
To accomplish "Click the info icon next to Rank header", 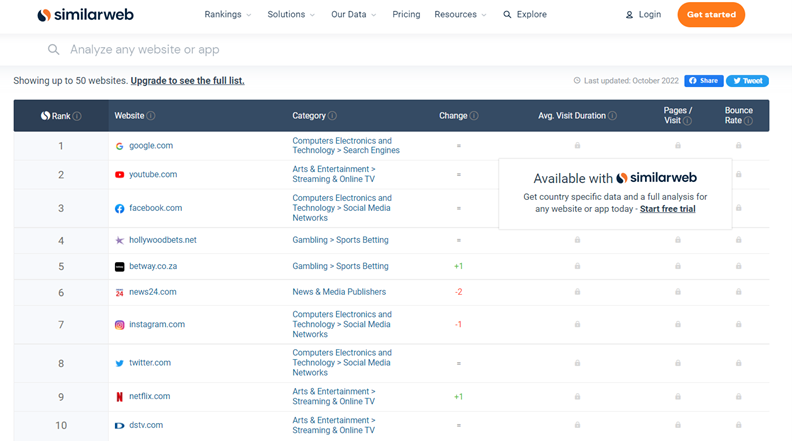I will [77, 116].
